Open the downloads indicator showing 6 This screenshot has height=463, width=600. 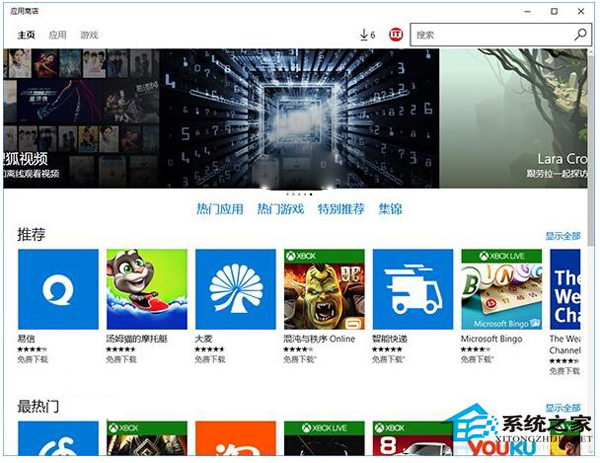(367, 35)
